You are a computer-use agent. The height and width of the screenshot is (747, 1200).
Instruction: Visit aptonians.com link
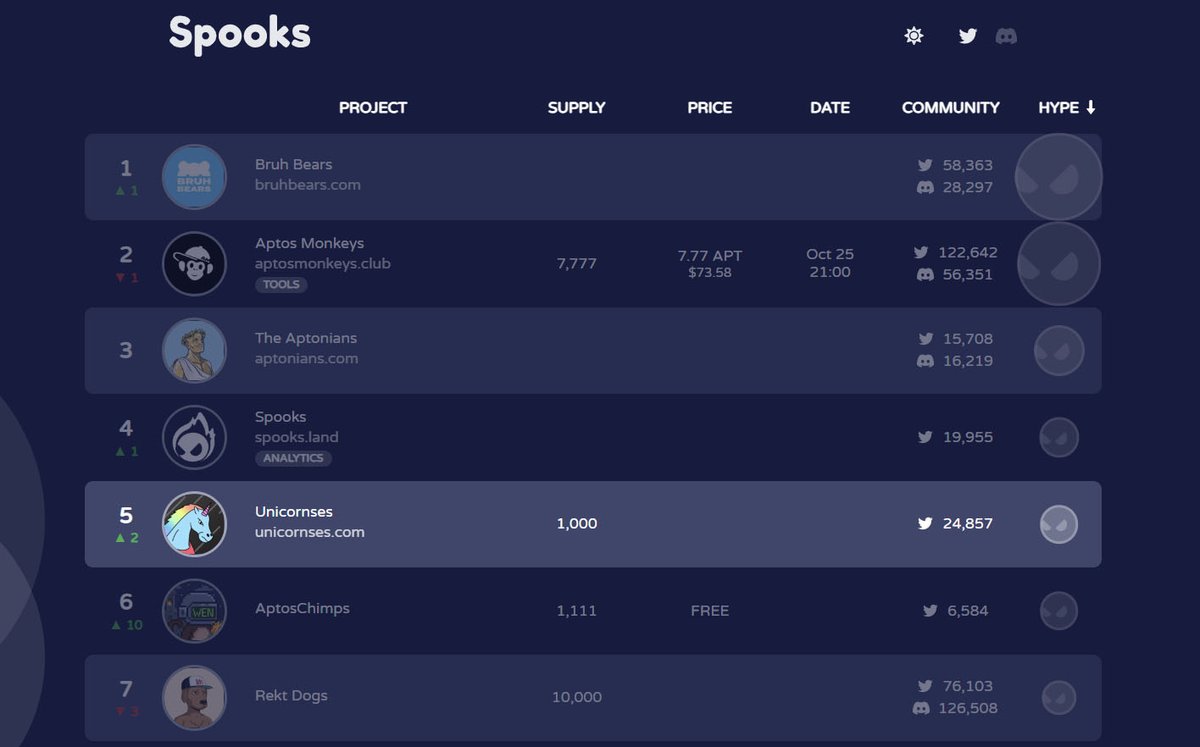(x=306, y=359)
